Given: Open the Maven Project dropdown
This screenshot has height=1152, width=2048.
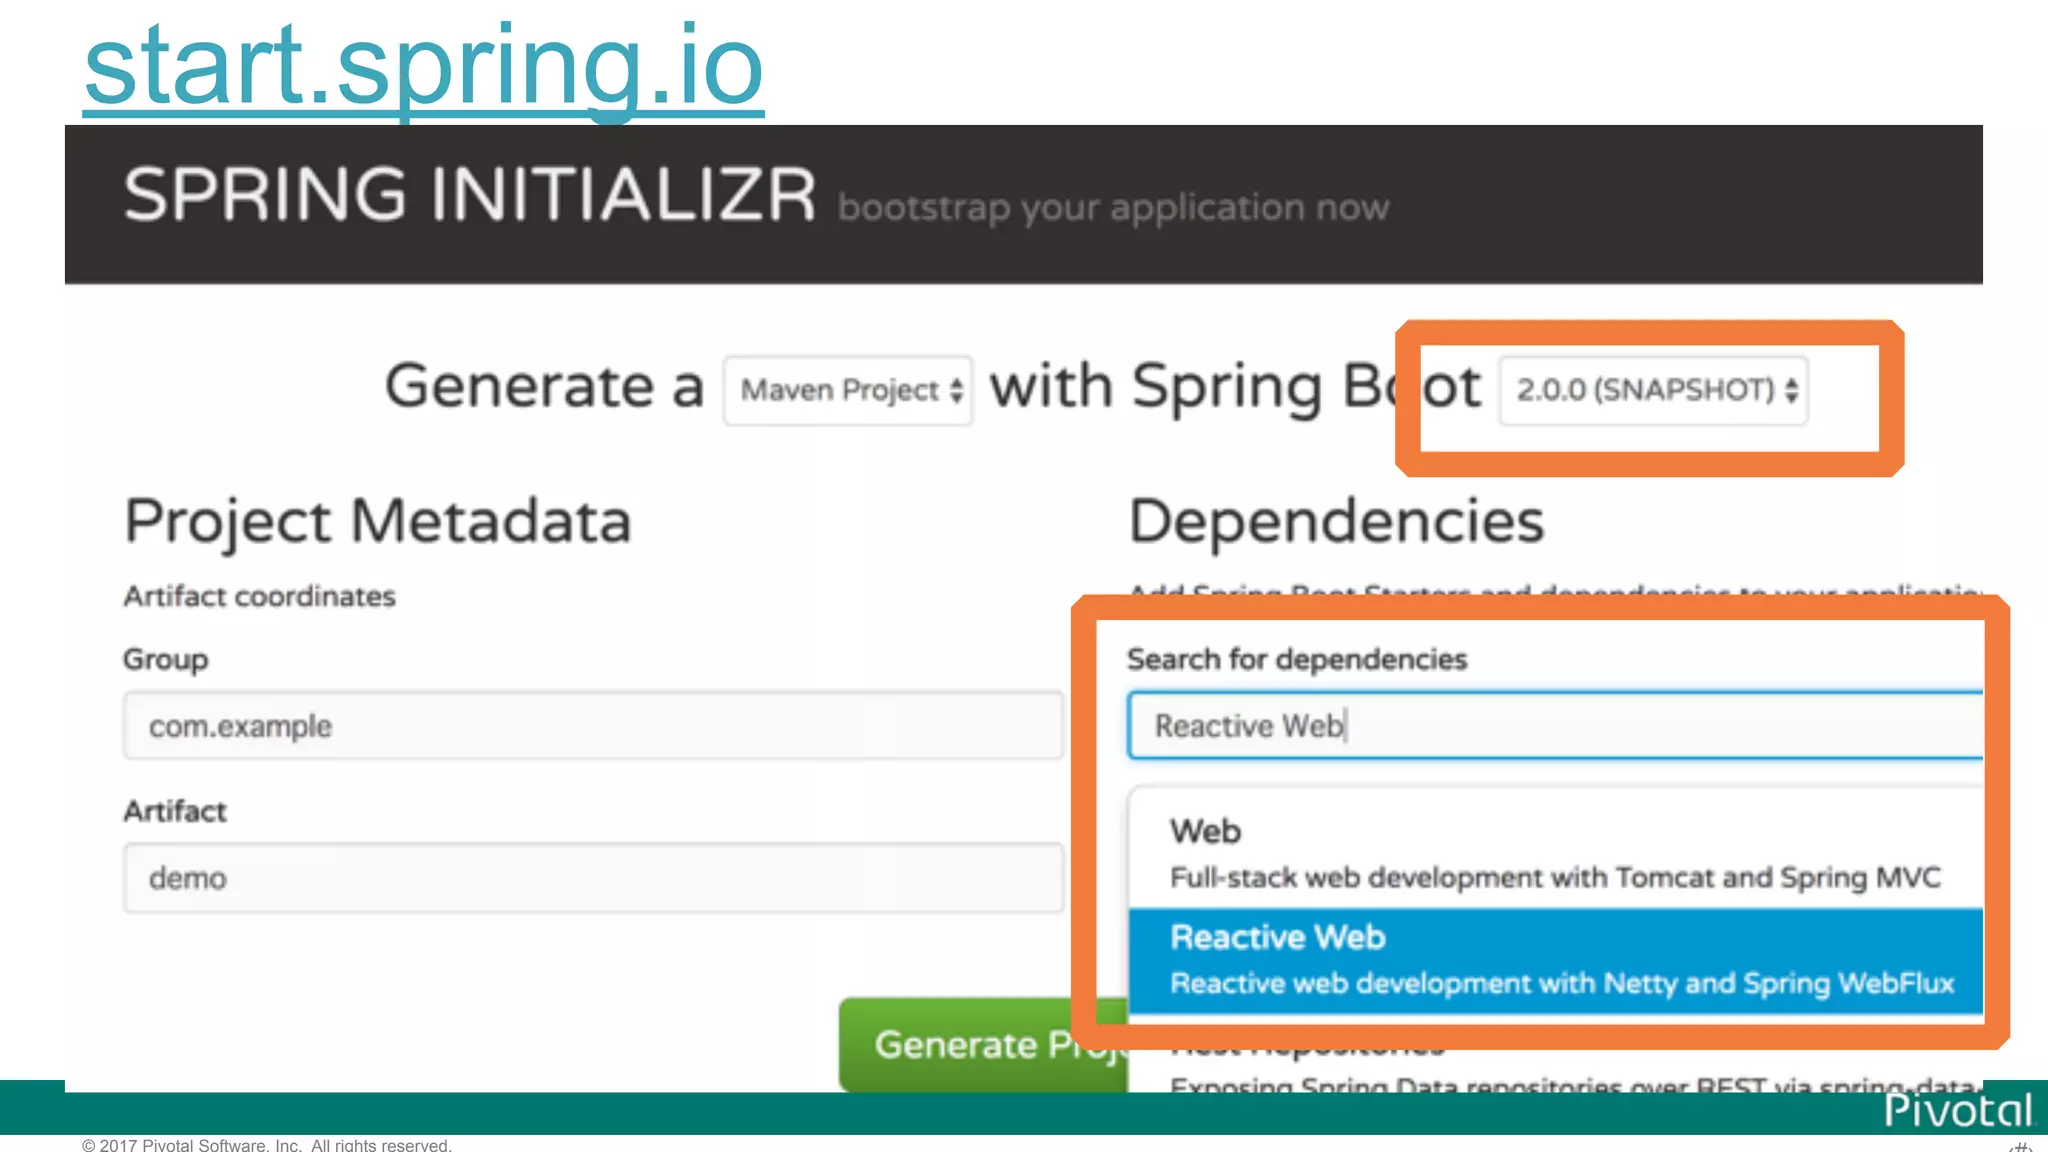Looking at the screenshot, I should [x=848, y=390].
